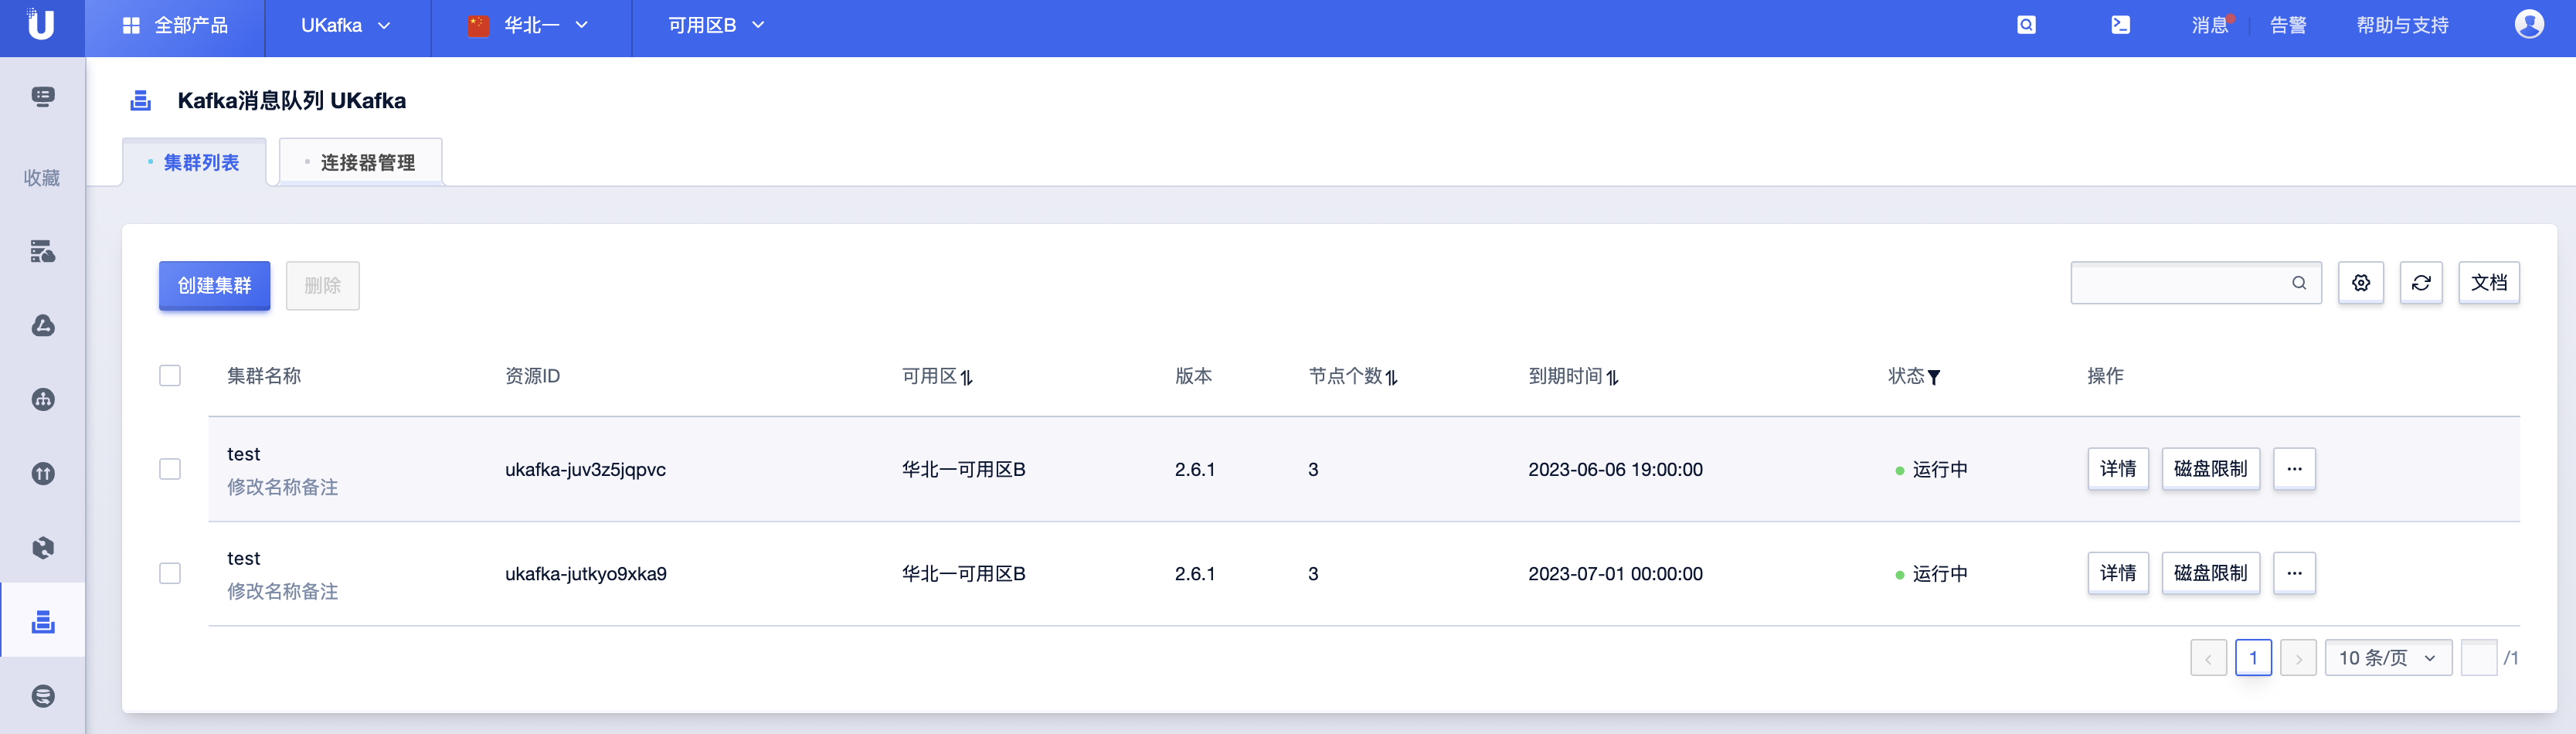Click the search magnifier in search box
2576x734 pixels.
(2299, 283)
